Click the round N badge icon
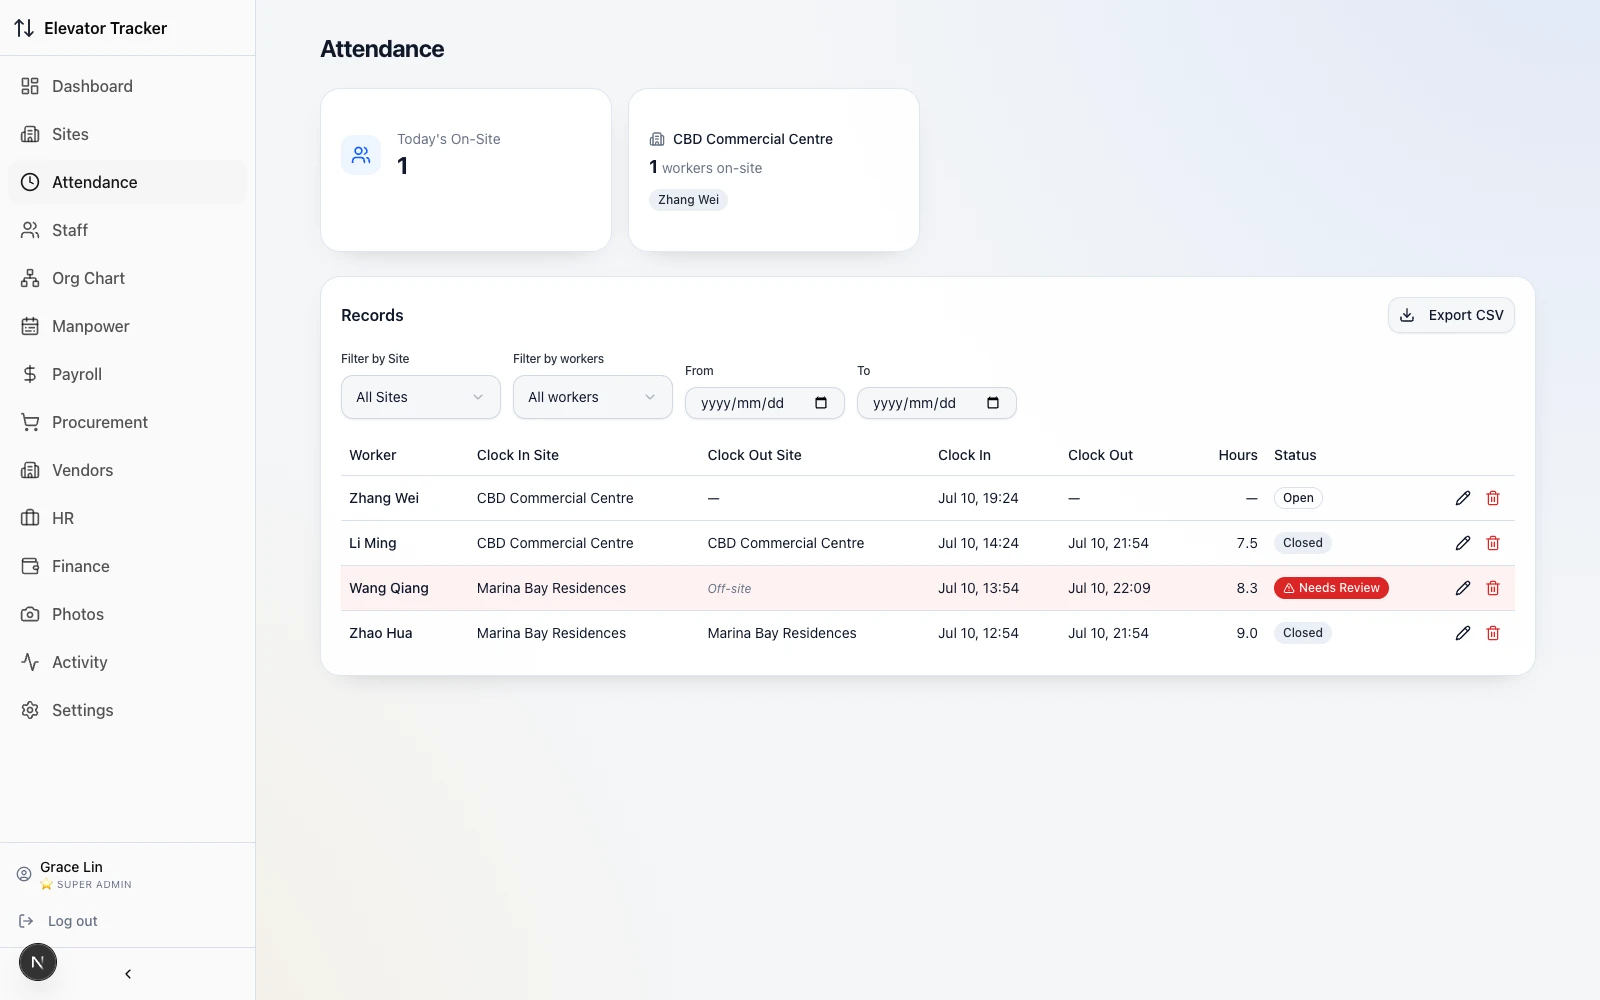Viewport: 1600px width, 1000px height. point(38,962)
